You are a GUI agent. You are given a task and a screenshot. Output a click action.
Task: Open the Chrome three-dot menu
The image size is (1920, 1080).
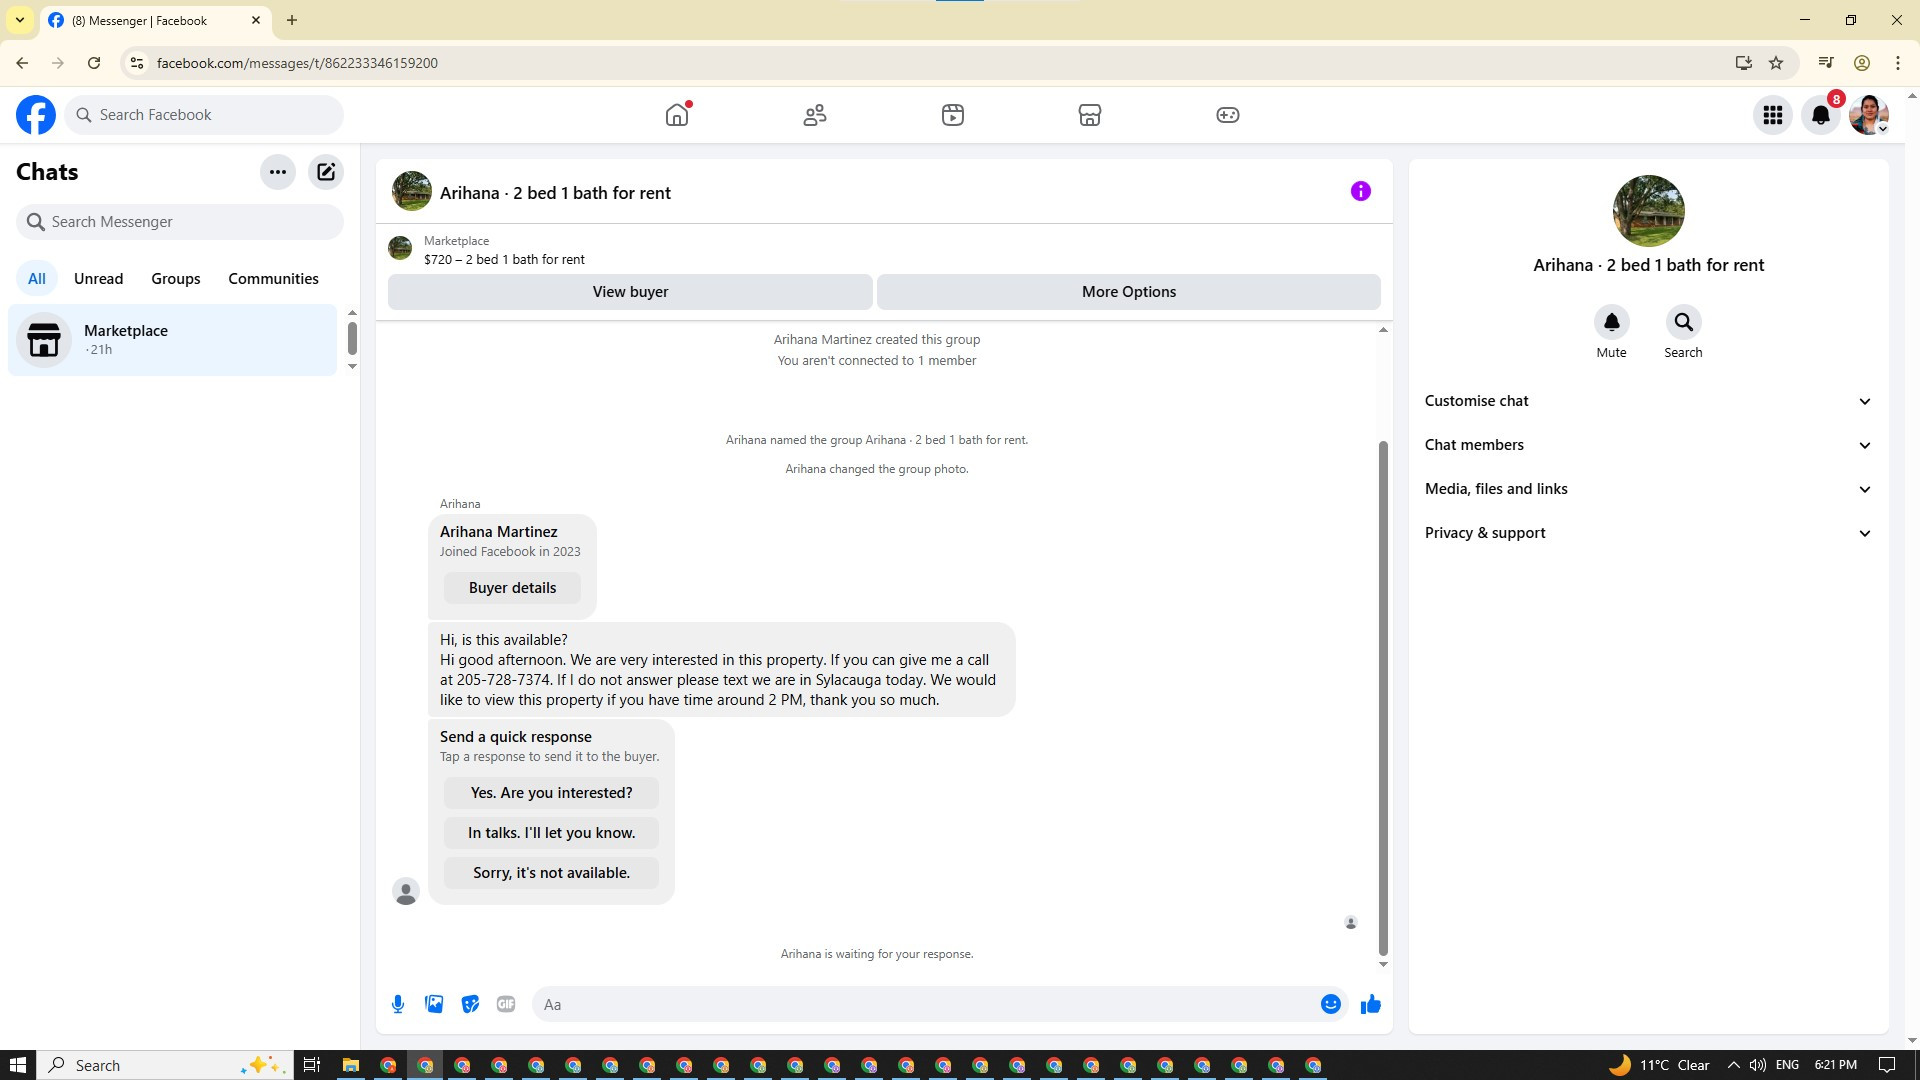(1898, 63)
